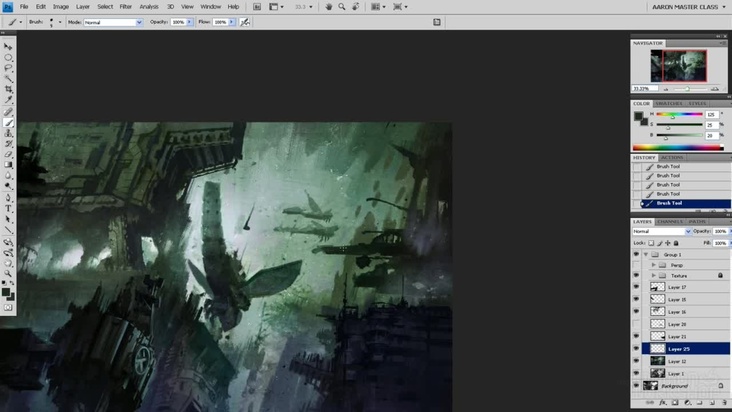The width and height of the screenshot is (732, 412).
Task: Add a layer mask
Action: (675, 402)
